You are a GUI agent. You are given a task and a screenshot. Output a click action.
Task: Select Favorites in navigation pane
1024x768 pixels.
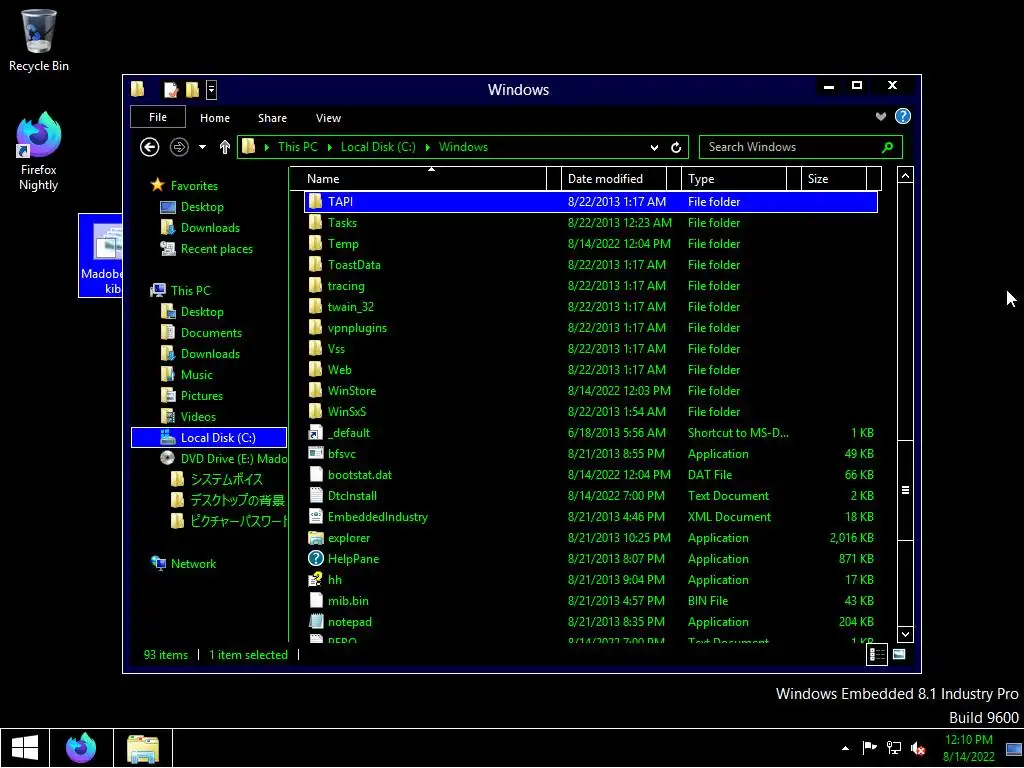194,185
